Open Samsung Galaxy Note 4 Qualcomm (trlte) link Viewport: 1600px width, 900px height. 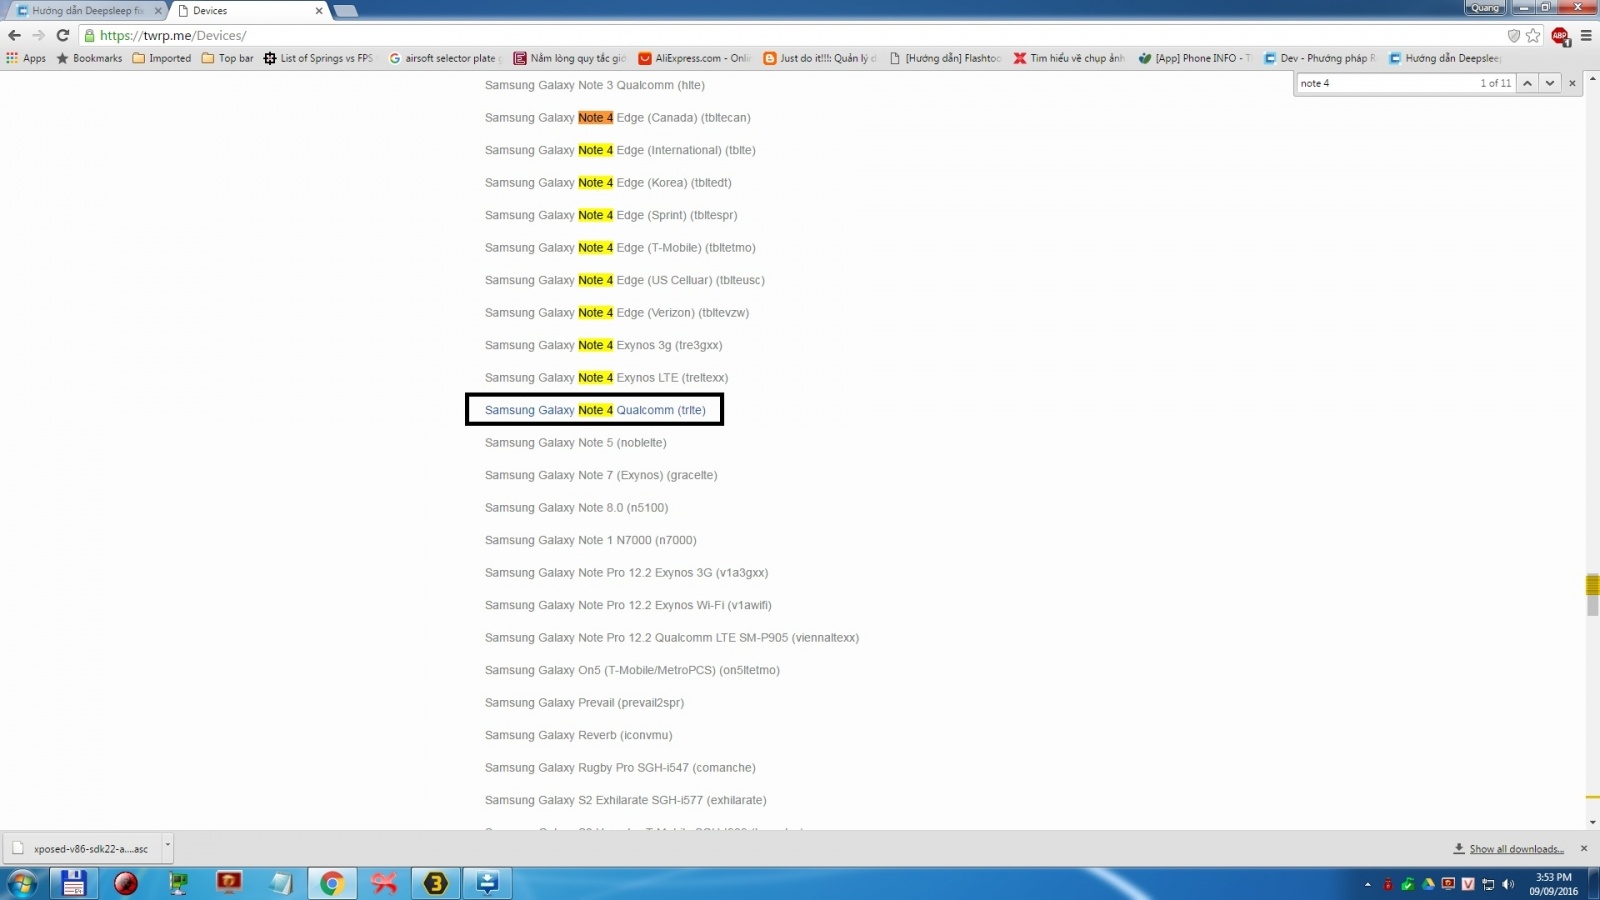coord(595,410)
